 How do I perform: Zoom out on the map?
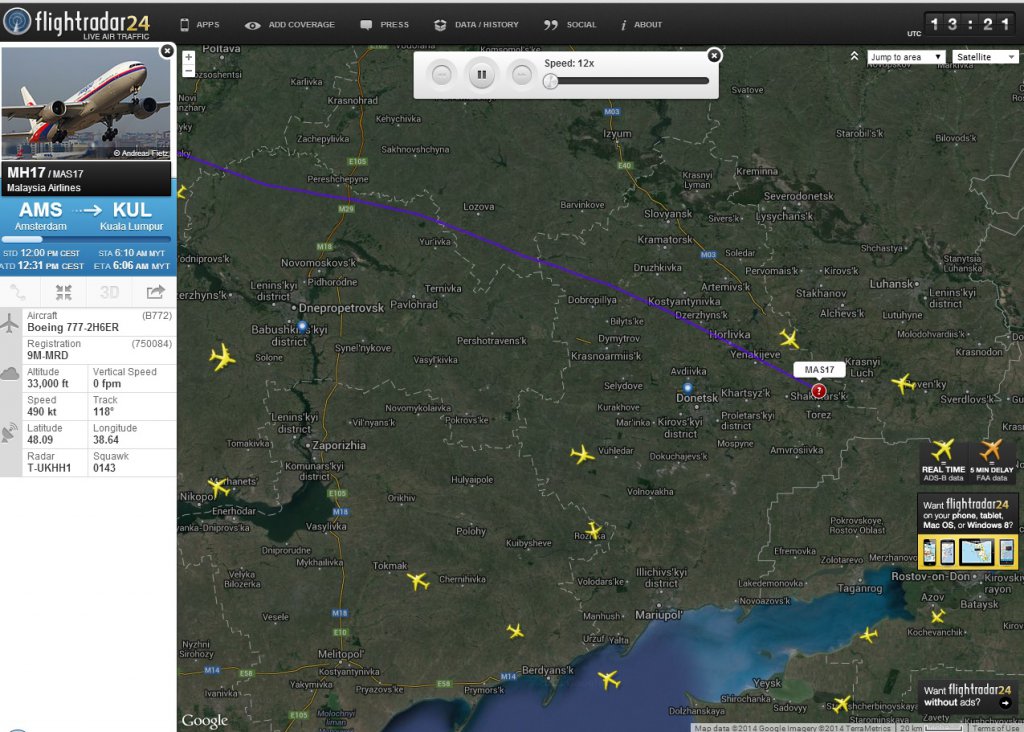tap(189, 71)
